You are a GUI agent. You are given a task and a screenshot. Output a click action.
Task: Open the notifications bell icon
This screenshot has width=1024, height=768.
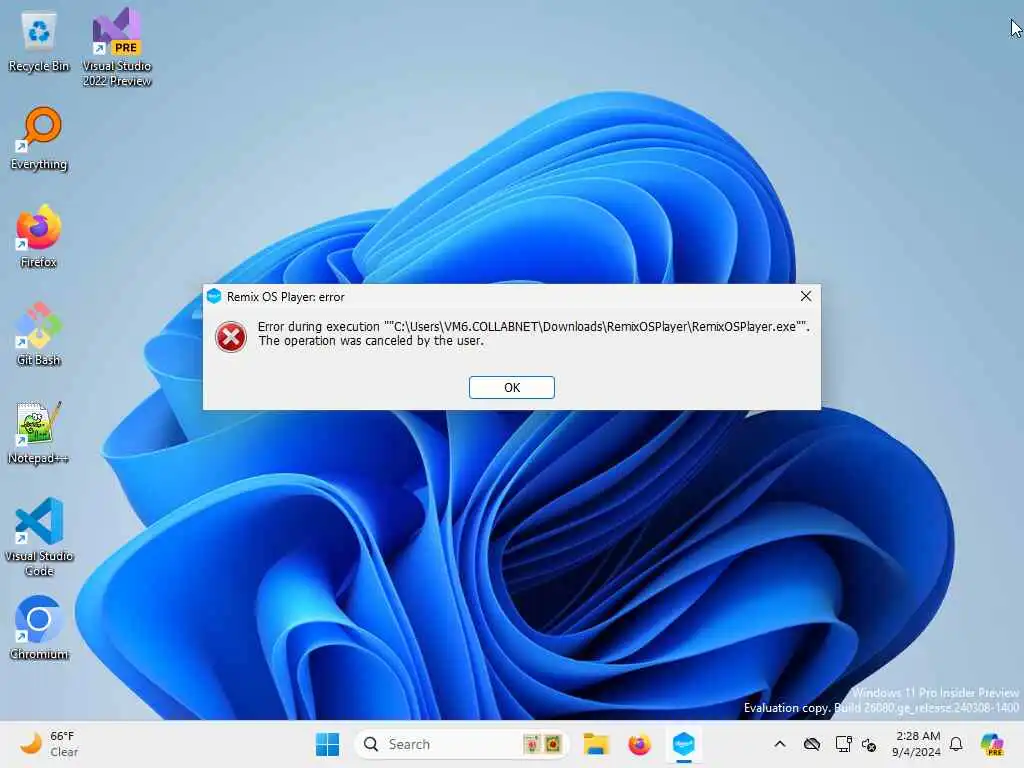956,744
